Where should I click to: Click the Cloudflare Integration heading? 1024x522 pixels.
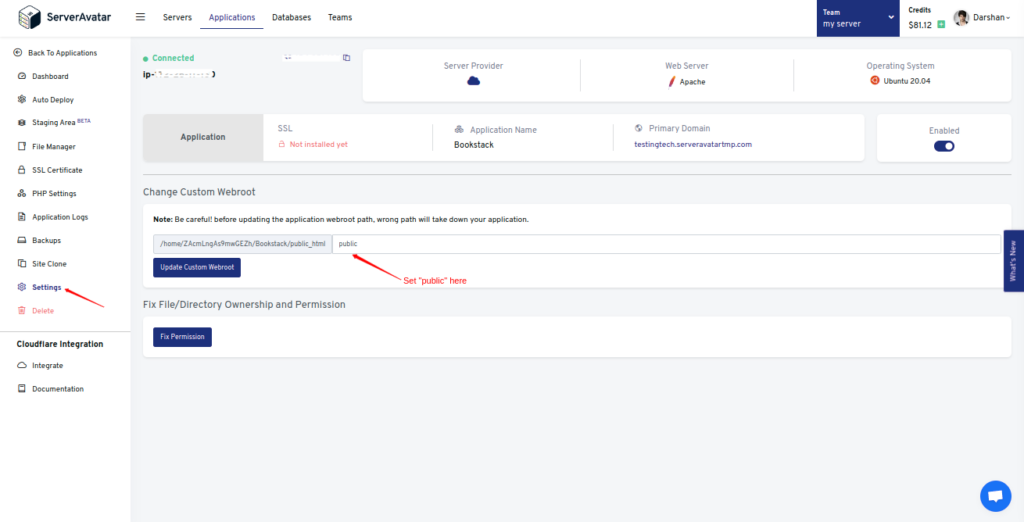[x=60, y=344]
